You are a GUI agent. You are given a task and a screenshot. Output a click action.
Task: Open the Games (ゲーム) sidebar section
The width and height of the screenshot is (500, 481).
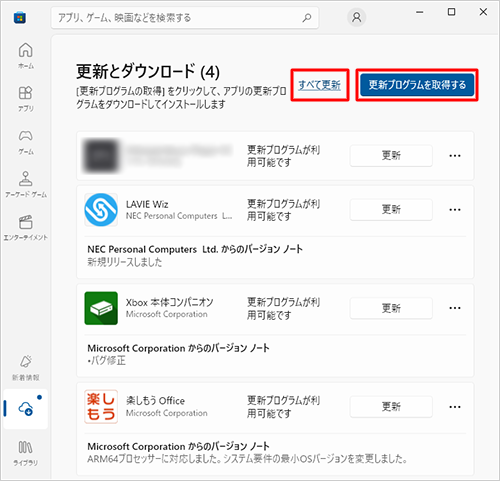click(x=26, y=142)
